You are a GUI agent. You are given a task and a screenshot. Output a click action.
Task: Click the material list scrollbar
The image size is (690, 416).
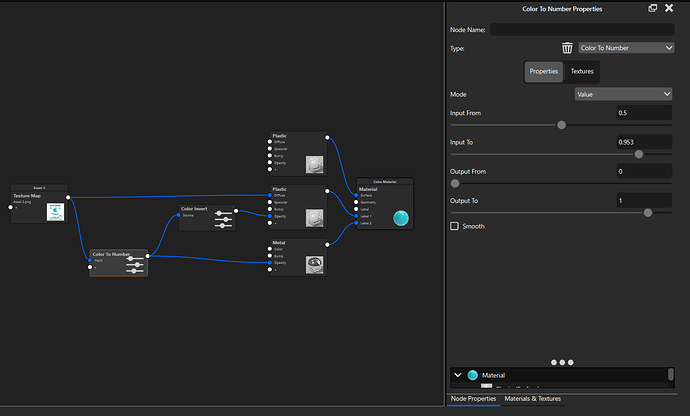[x=671, y=375]
